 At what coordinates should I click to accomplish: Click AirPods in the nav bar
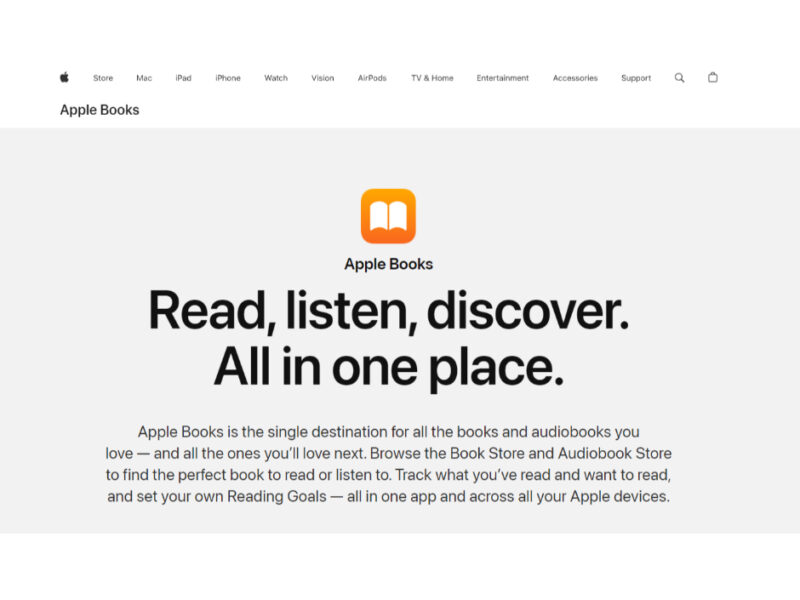pos(372,78)
